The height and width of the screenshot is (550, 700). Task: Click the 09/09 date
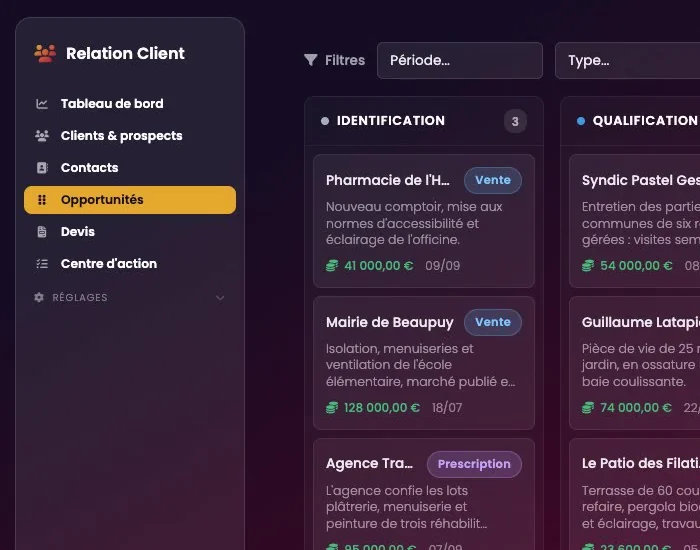click(x=442, y=266)
